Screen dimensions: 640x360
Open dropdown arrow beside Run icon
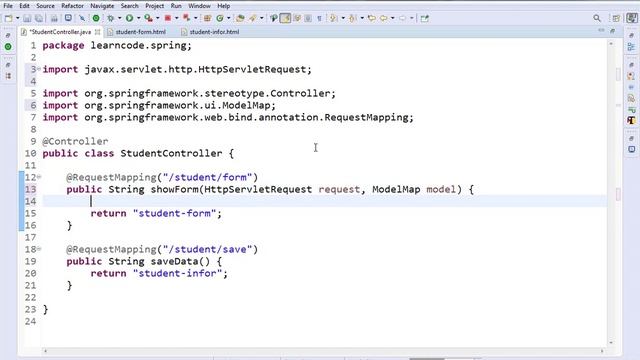pos(138,18)
